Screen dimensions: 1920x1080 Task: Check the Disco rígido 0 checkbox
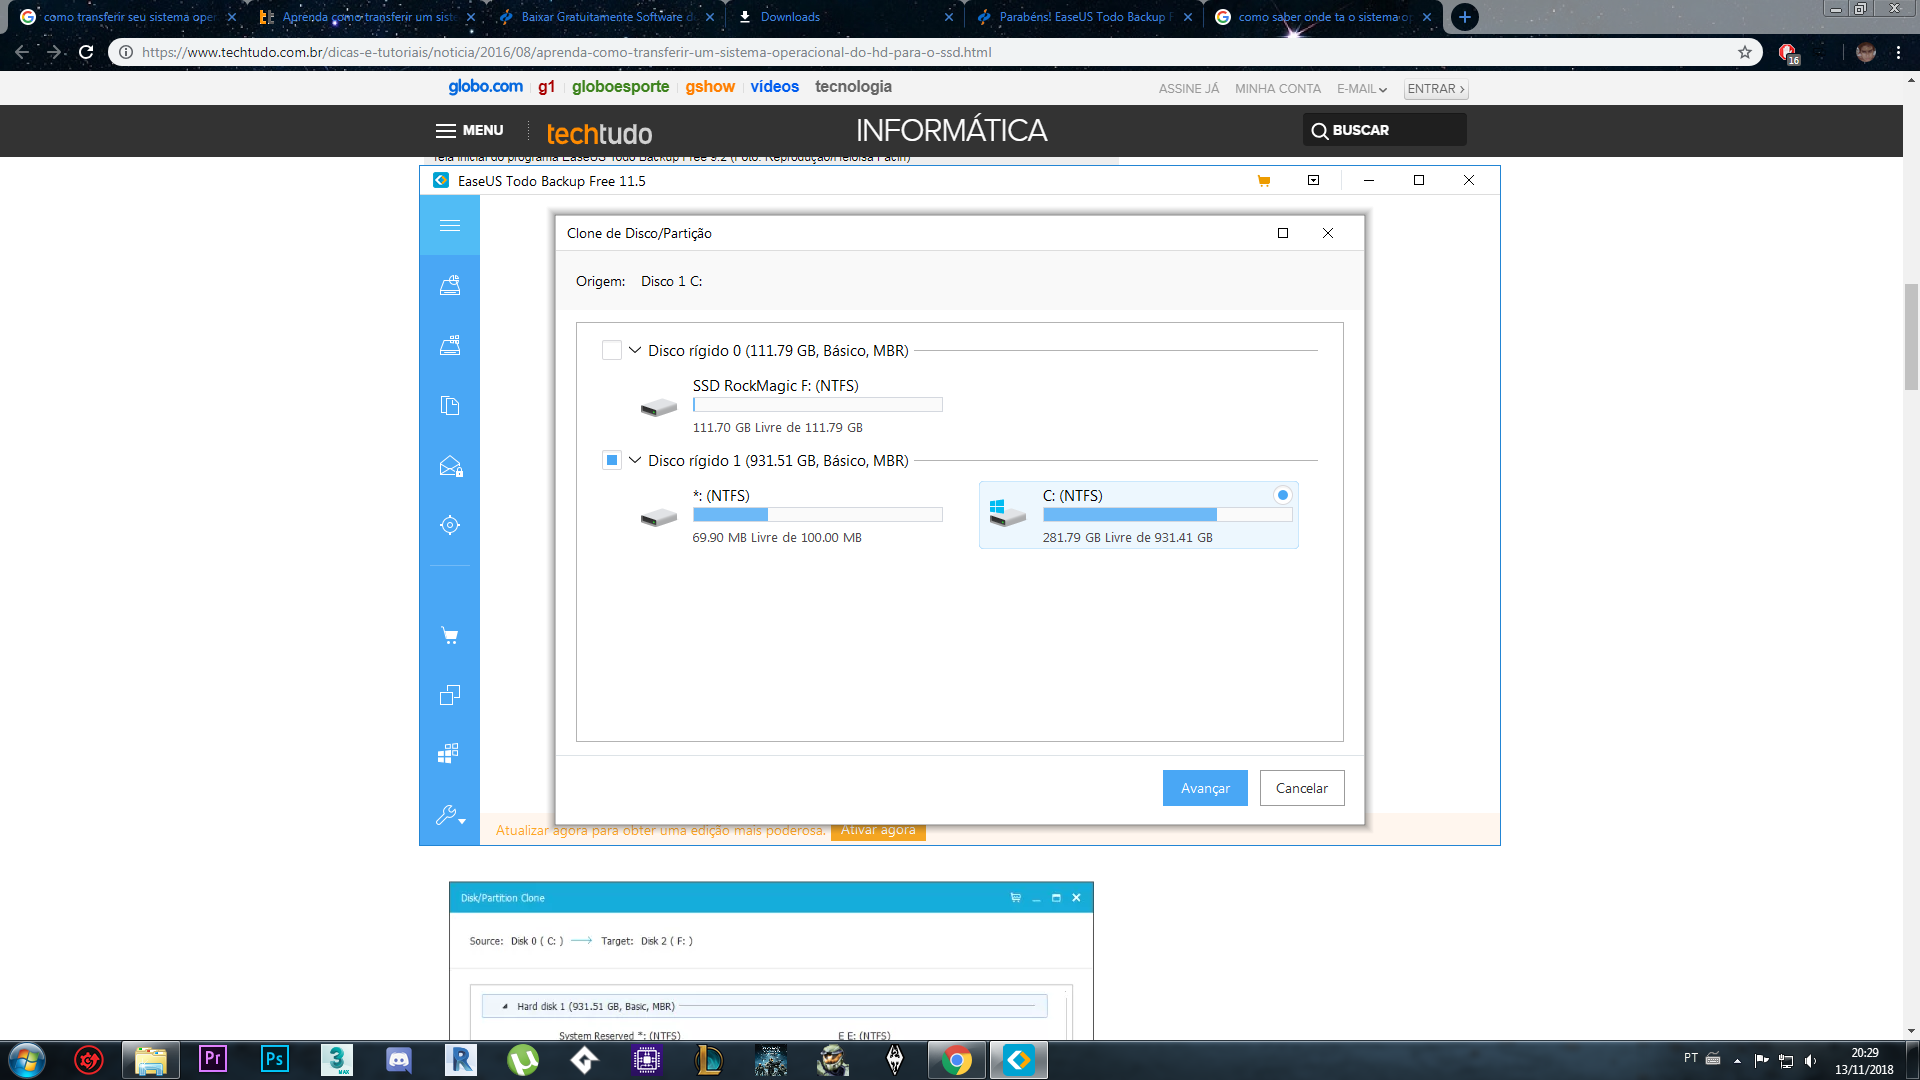tap(612, 350)
